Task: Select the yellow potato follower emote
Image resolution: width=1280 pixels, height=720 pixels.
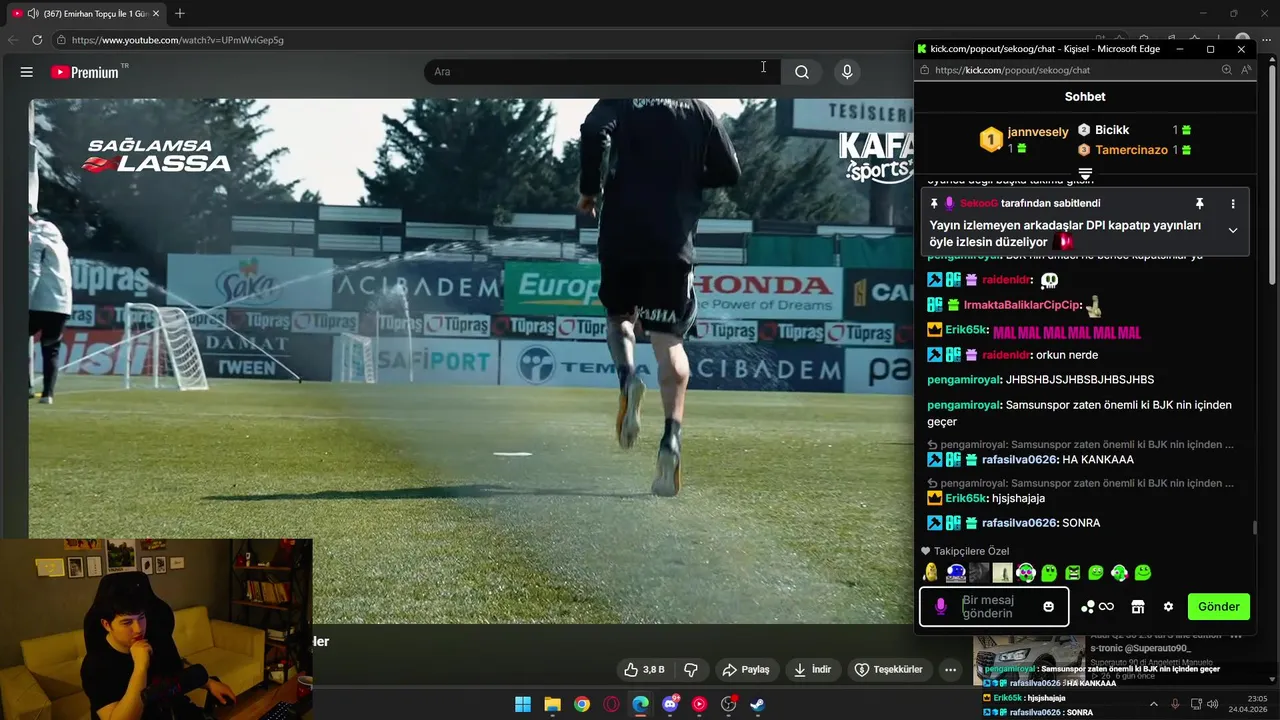Action: 931,573
